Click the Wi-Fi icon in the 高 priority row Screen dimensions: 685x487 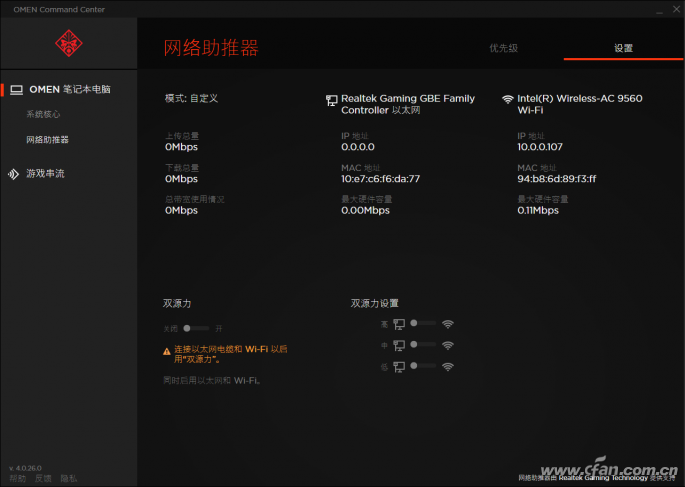(448, 324)
